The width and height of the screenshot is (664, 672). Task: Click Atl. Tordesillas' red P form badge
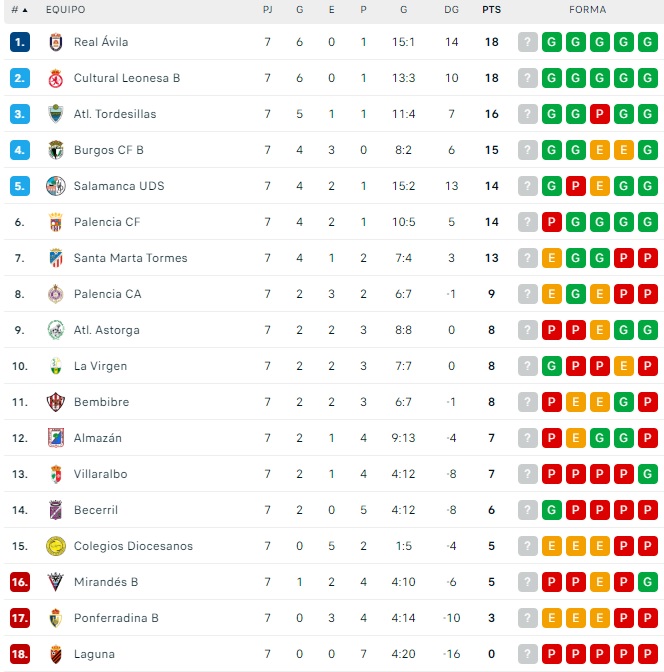pos(600,114)
